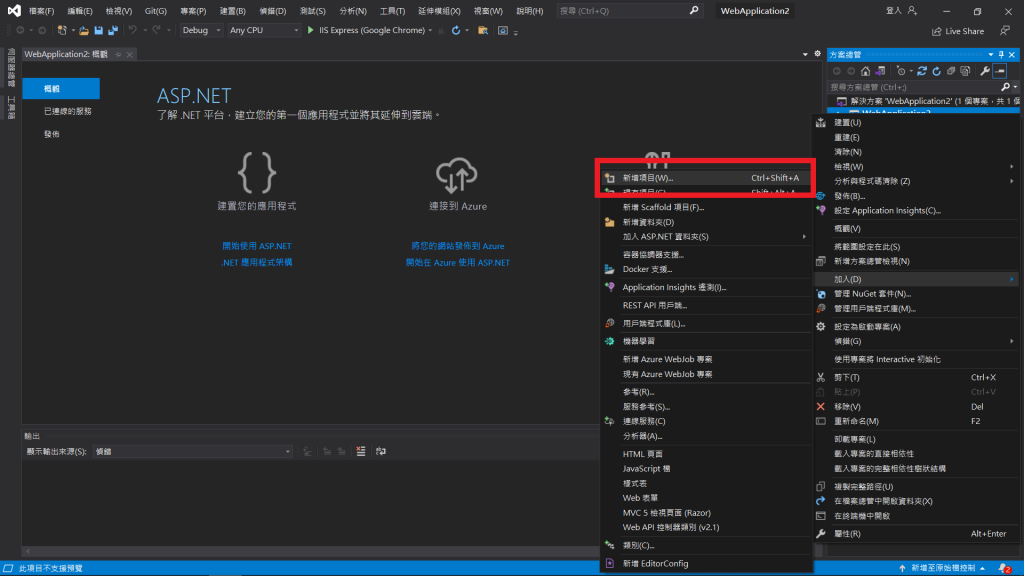1024x576 pixels.
Task: Open link .NET 應用程式架構
Action: coord(257,263)
